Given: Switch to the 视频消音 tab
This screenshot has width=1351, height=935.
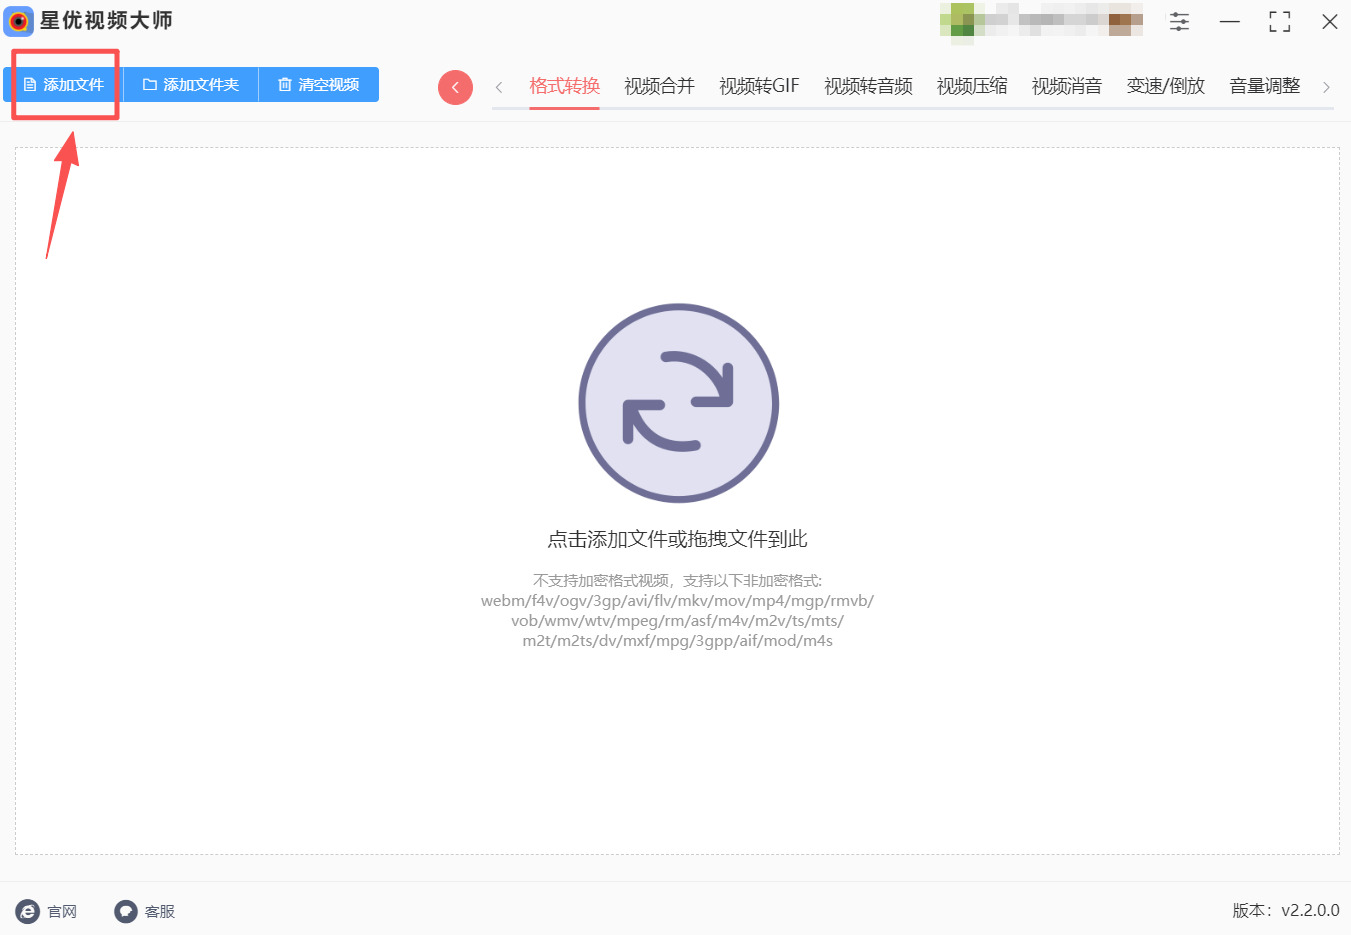Looking at the screenshot, I should [x=1066, y=86].
